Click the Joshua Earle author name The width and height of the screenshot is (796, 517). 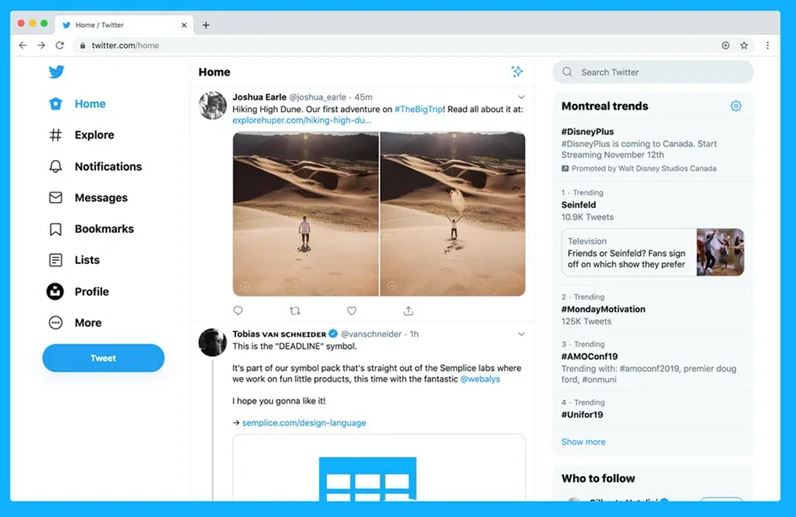259,97
